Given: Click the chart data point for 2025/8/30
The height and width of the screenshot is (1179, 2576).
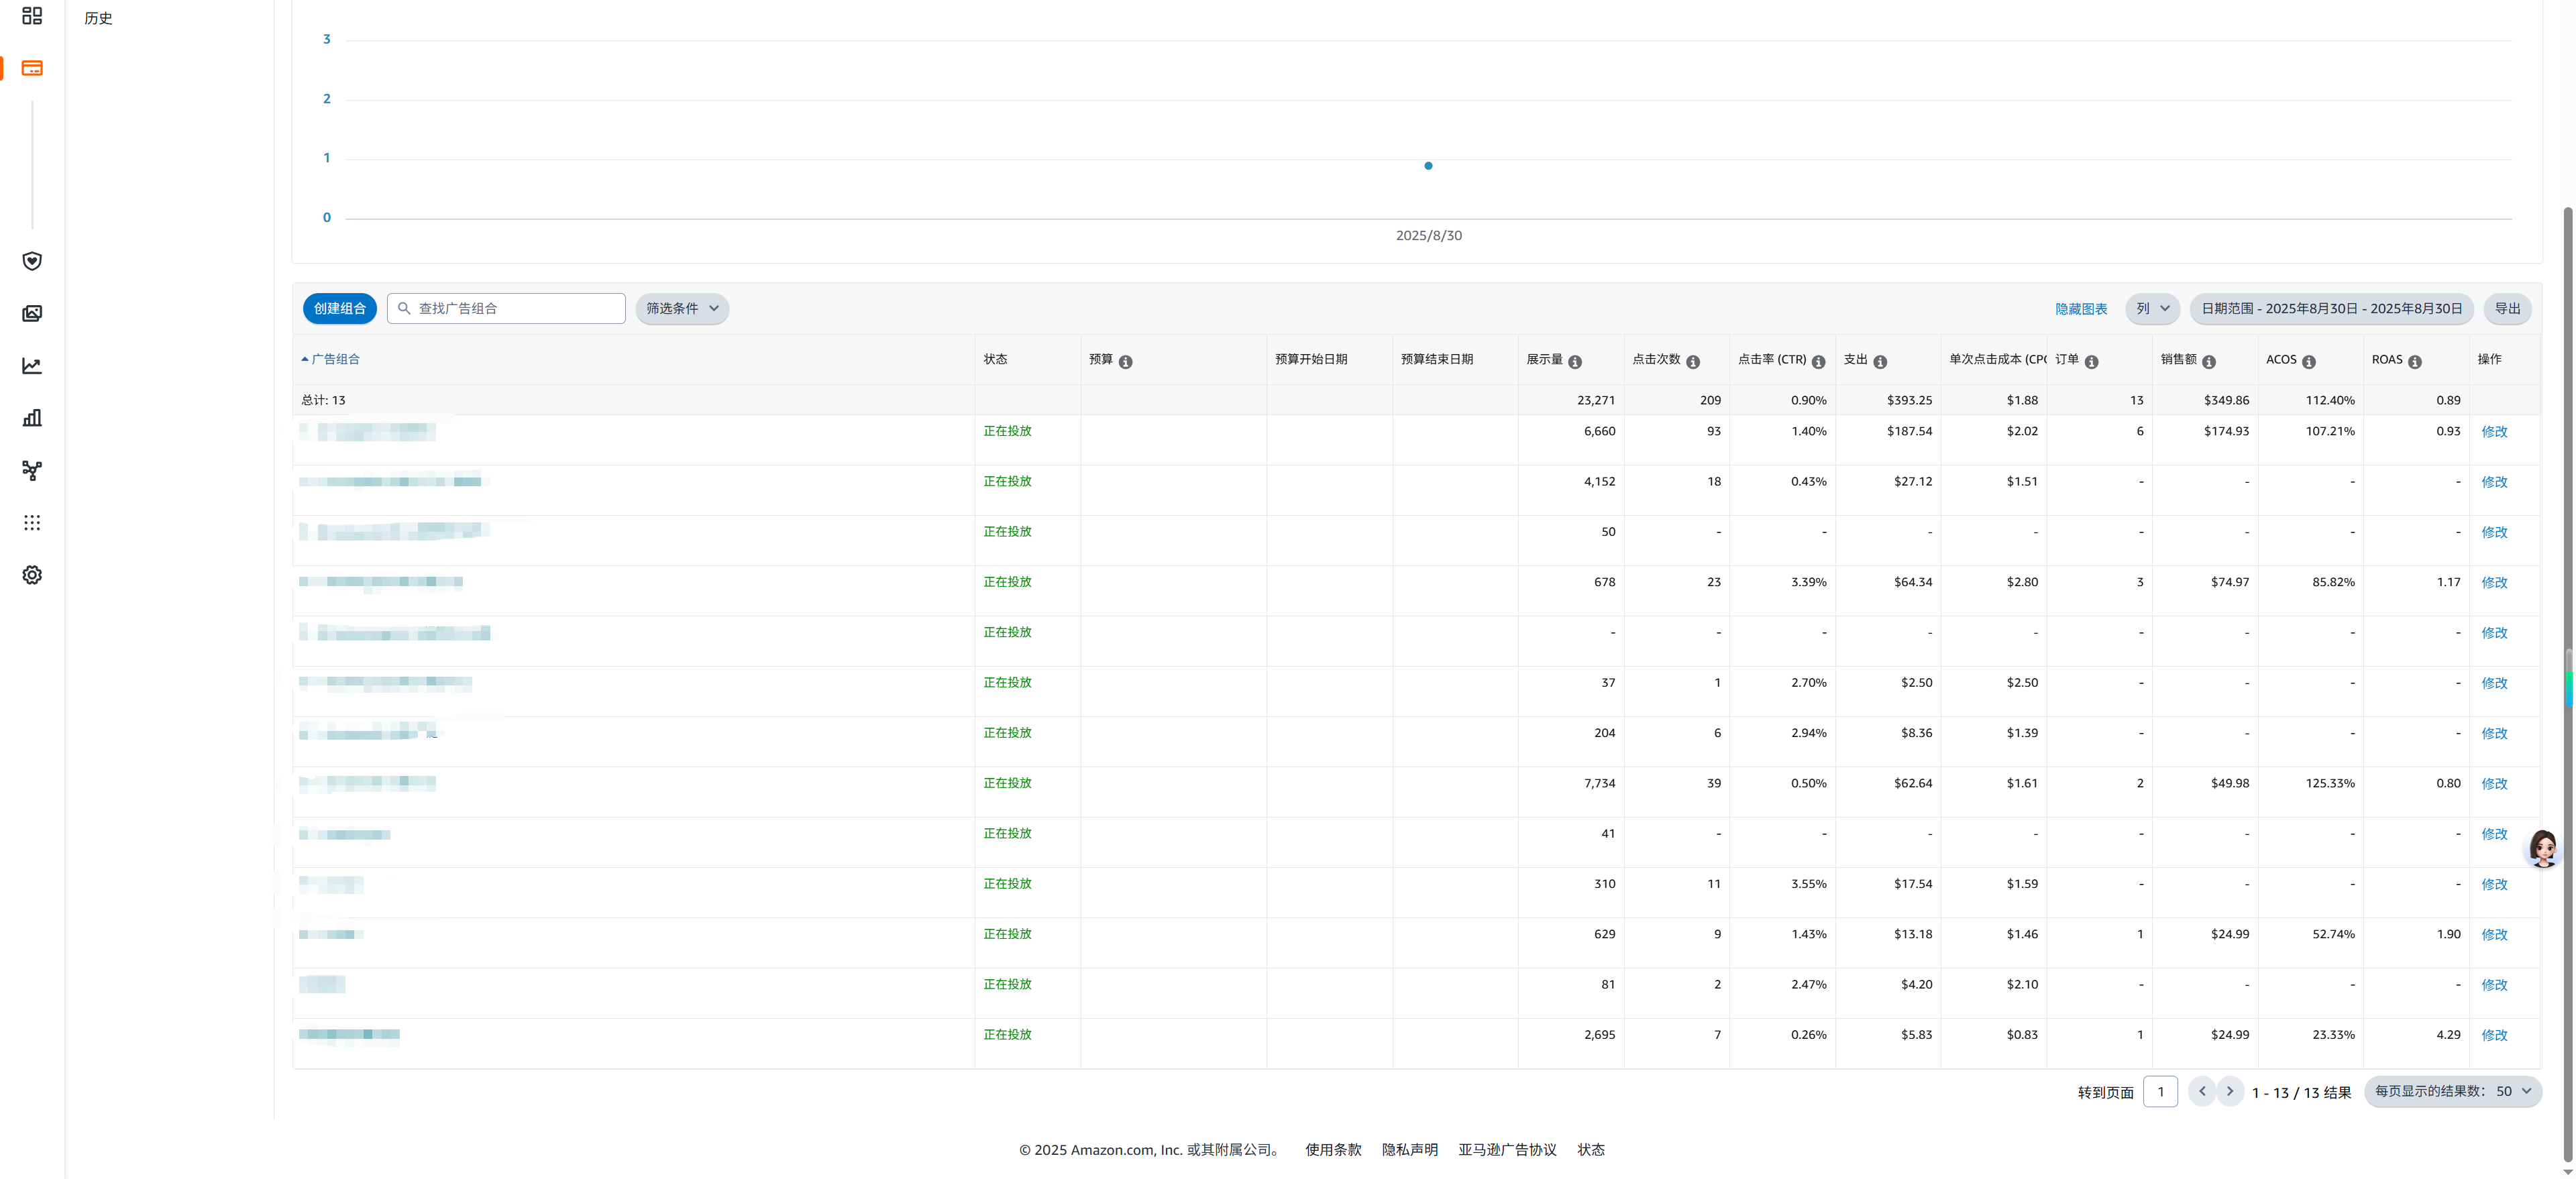Looking at the screenshot, I should point(1428,166).
